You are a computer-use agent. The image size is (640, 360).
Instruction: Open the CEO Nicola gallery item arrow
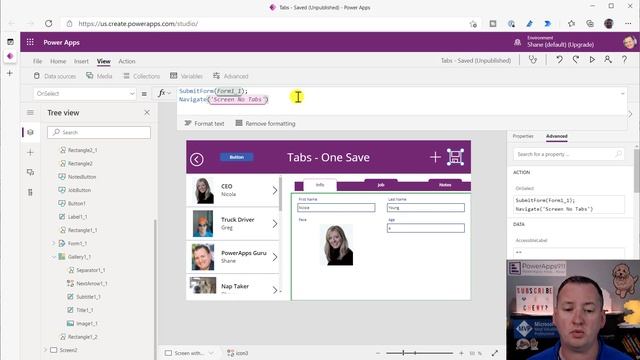tap(275, 190)
